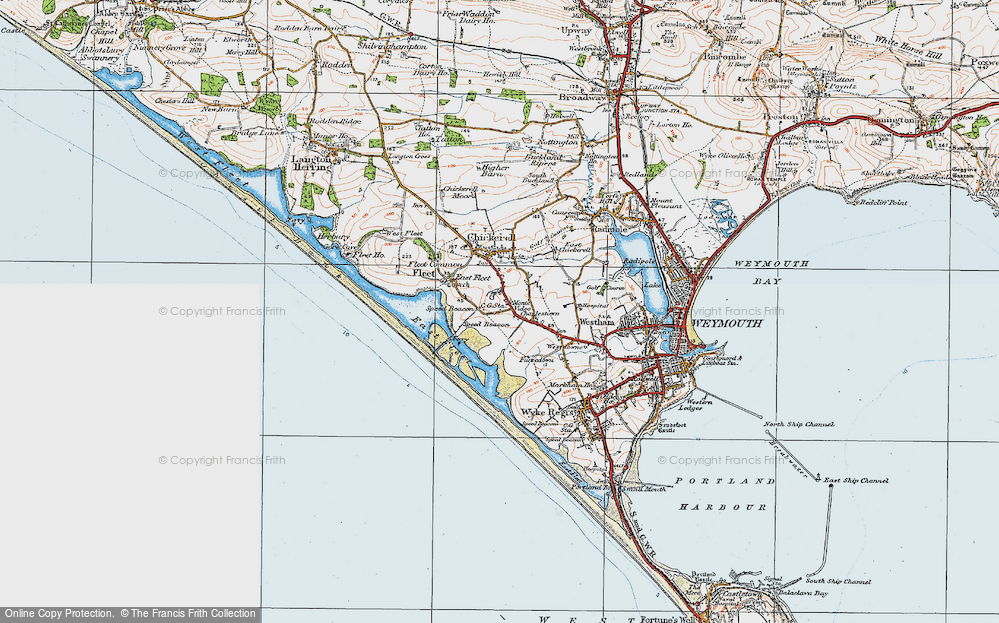The height and width of the screenshot is (623, 999).
Task: Click the Redcliff Point label
Action: pos(884,203)
